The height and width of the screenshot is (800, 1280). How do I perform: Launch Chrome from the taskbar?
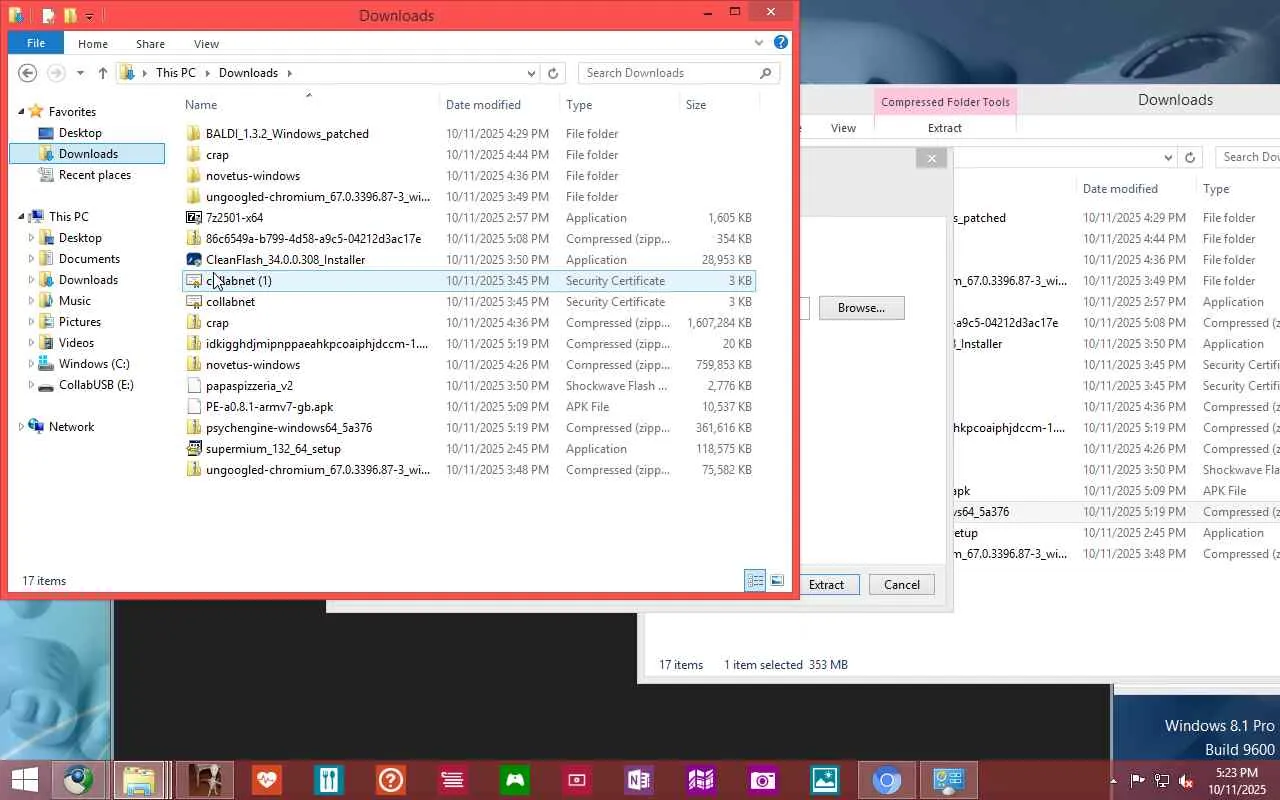pyautogui.click(x=887, y=780)
